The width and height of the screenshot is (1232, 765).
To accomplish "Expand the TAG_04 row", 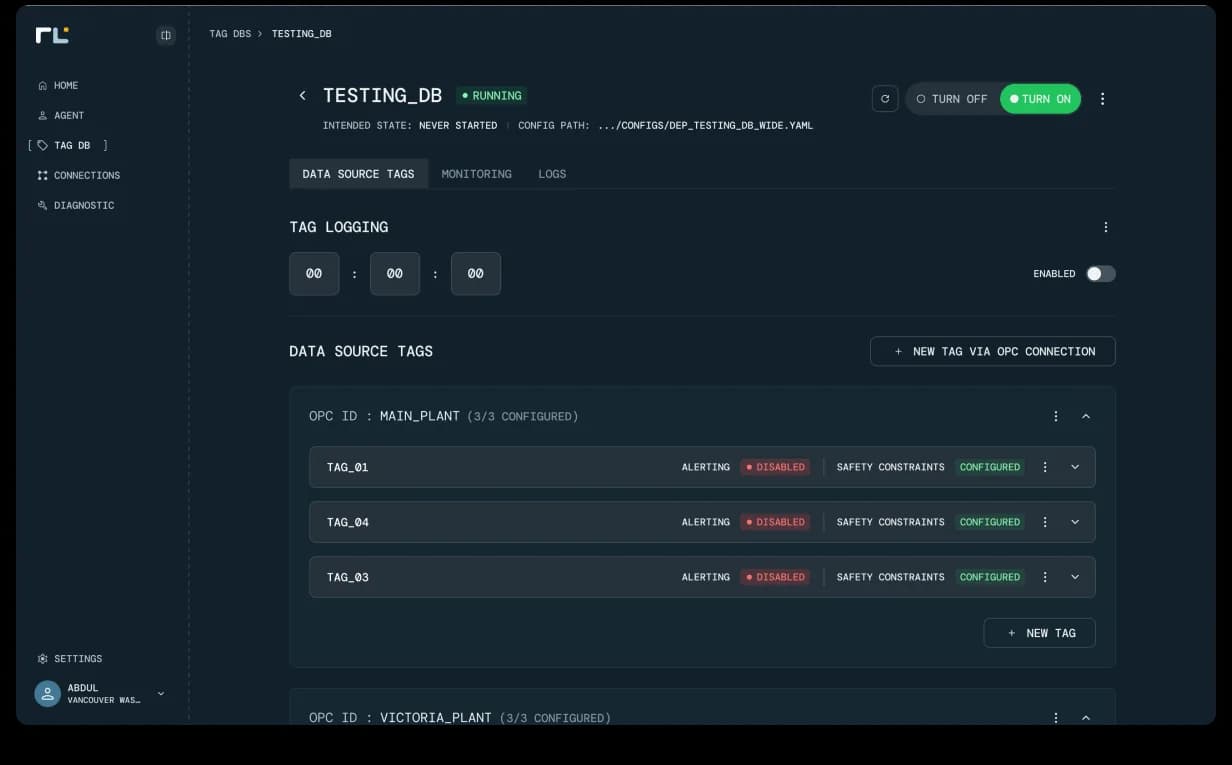I will 1075,522.
